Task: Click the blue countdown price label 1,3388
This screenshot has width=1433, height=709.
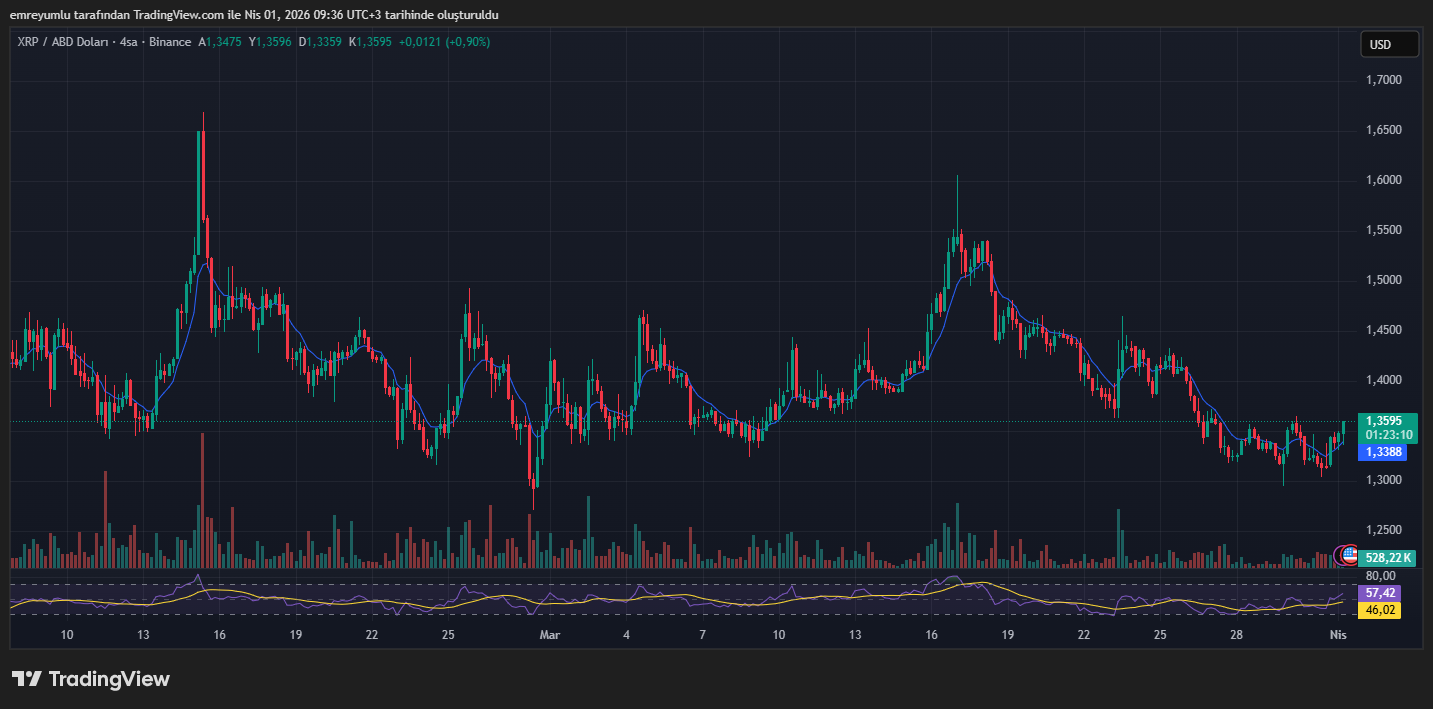Action: 1386,452
